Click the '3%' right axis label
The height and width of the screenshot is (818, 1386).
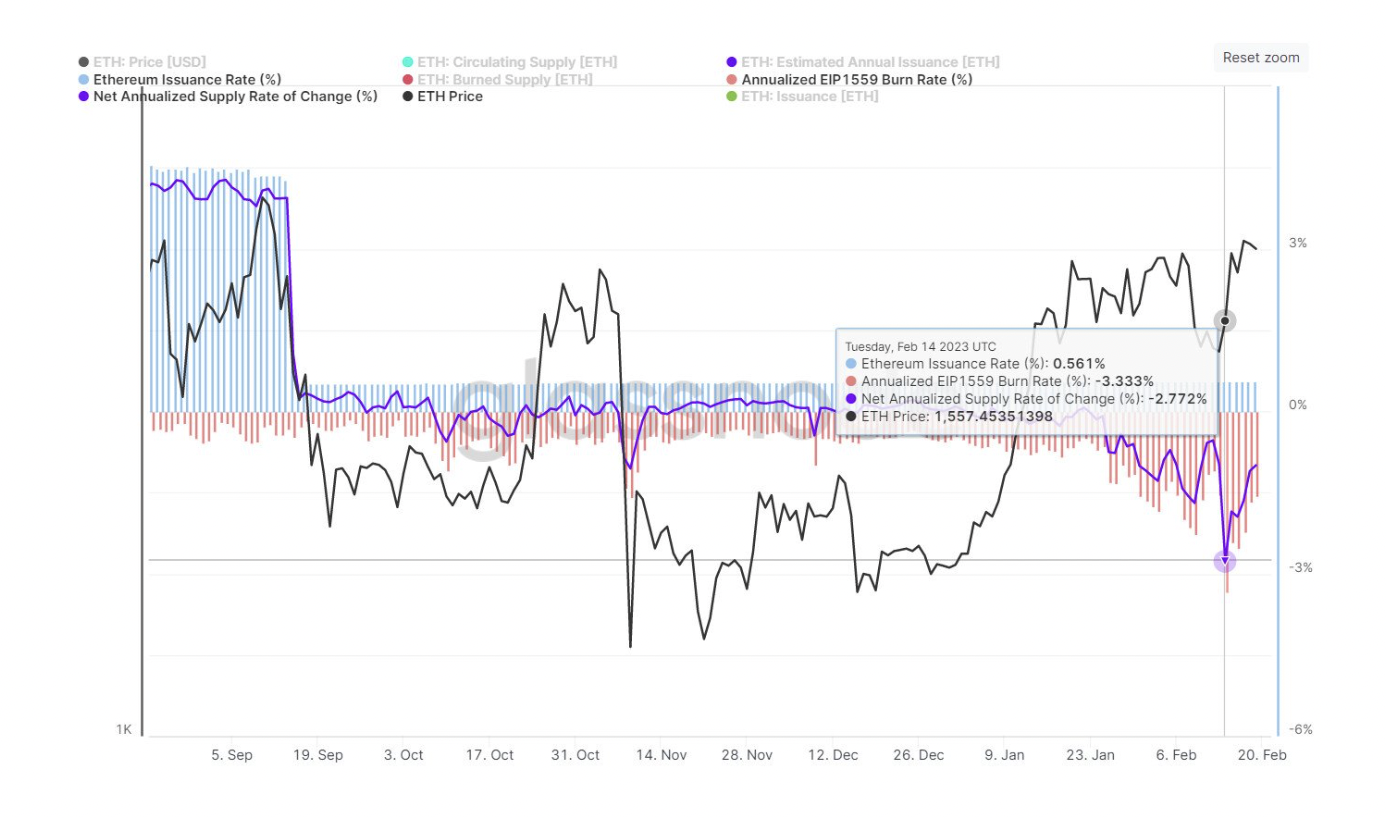coord(1298,243)
